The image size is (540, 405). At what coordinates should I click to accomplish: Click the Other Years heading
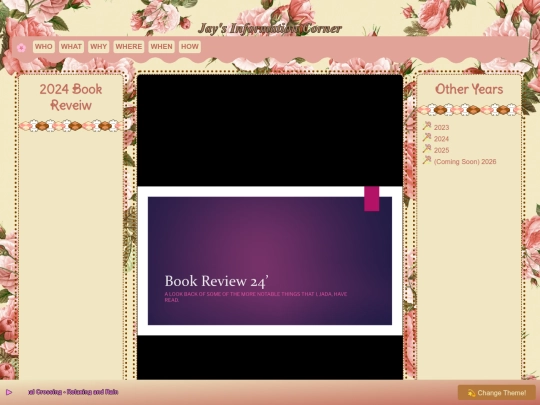coord(469,89)
